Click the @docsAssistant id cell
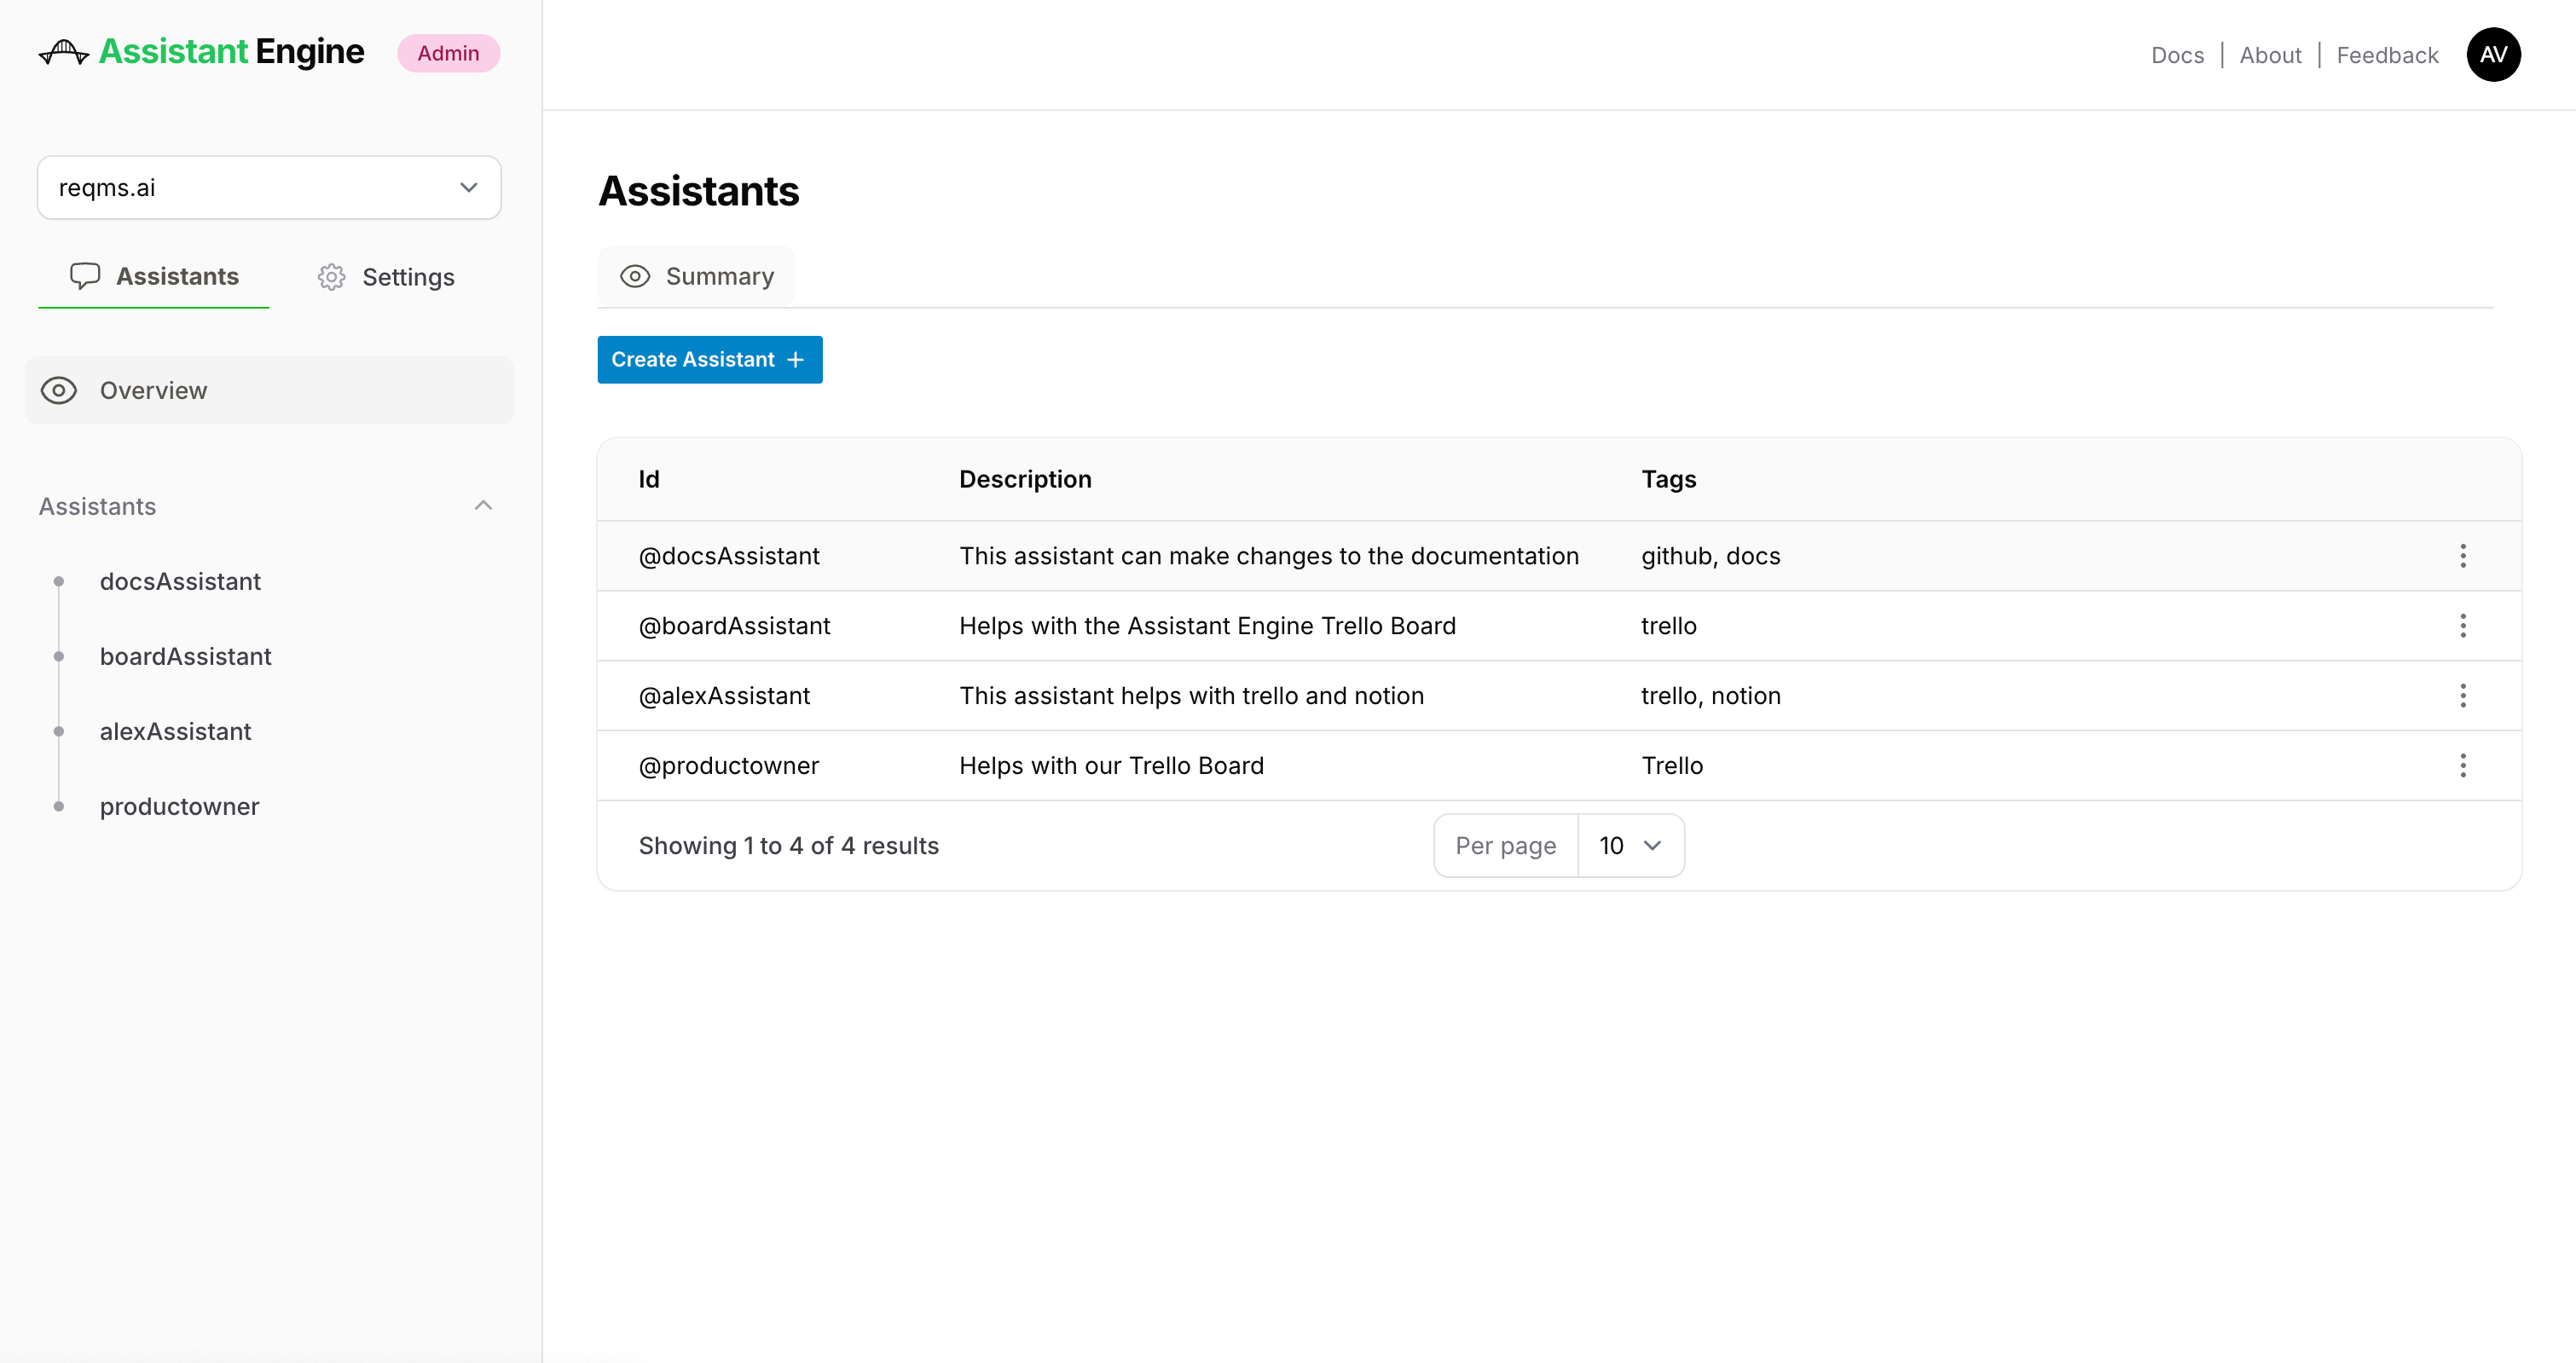 coord(729,556)
